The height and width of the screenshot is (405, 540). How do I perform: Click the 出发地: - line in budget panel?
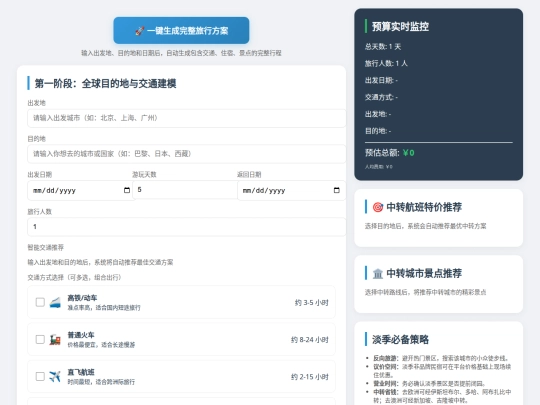[378, 114]
